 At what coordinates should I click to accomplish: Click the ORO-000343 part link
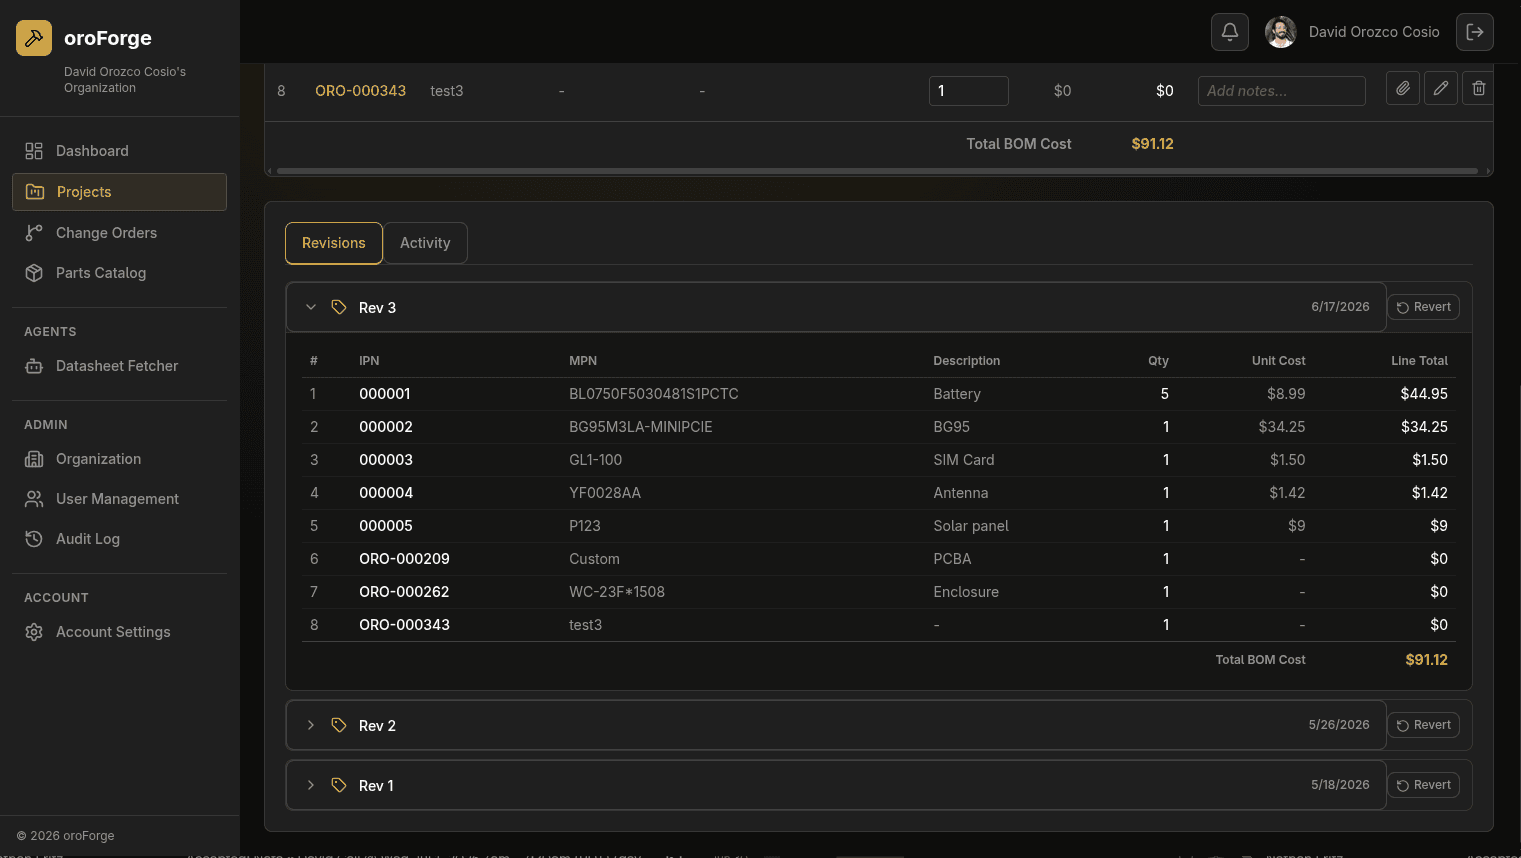click(x=360, y=90)
